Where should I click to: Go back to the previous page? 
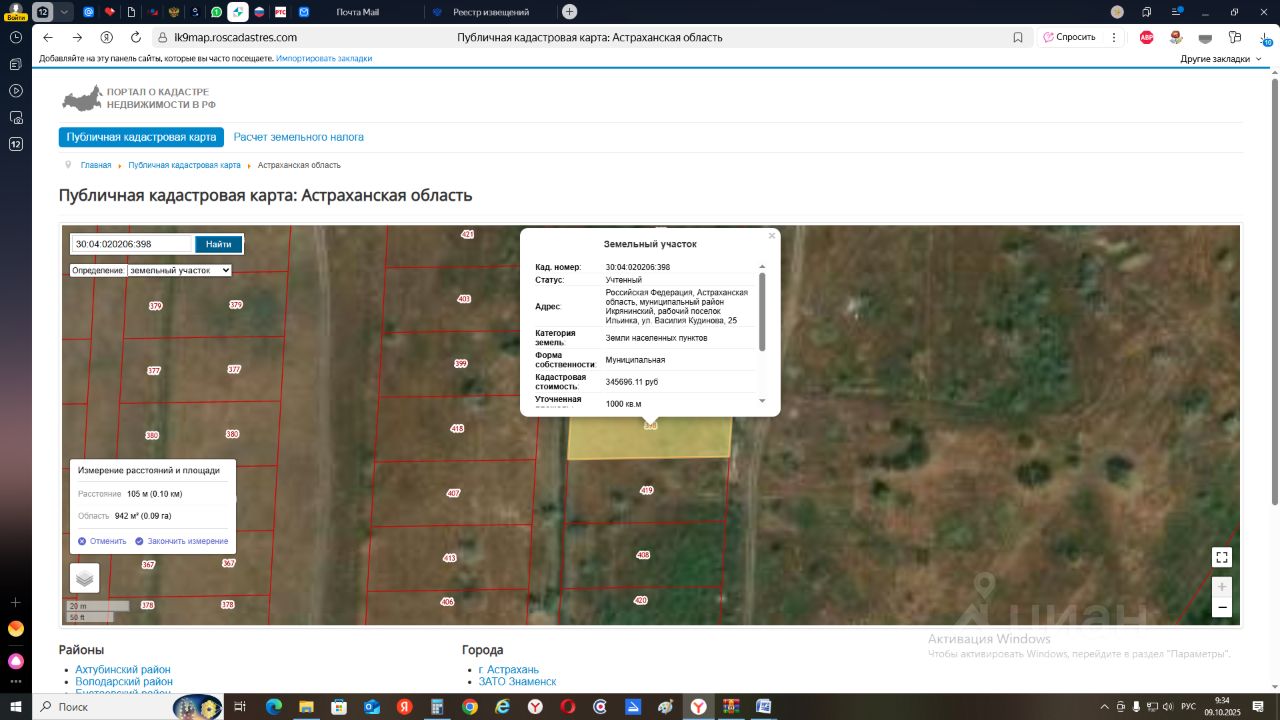click(x=47, y=37)
